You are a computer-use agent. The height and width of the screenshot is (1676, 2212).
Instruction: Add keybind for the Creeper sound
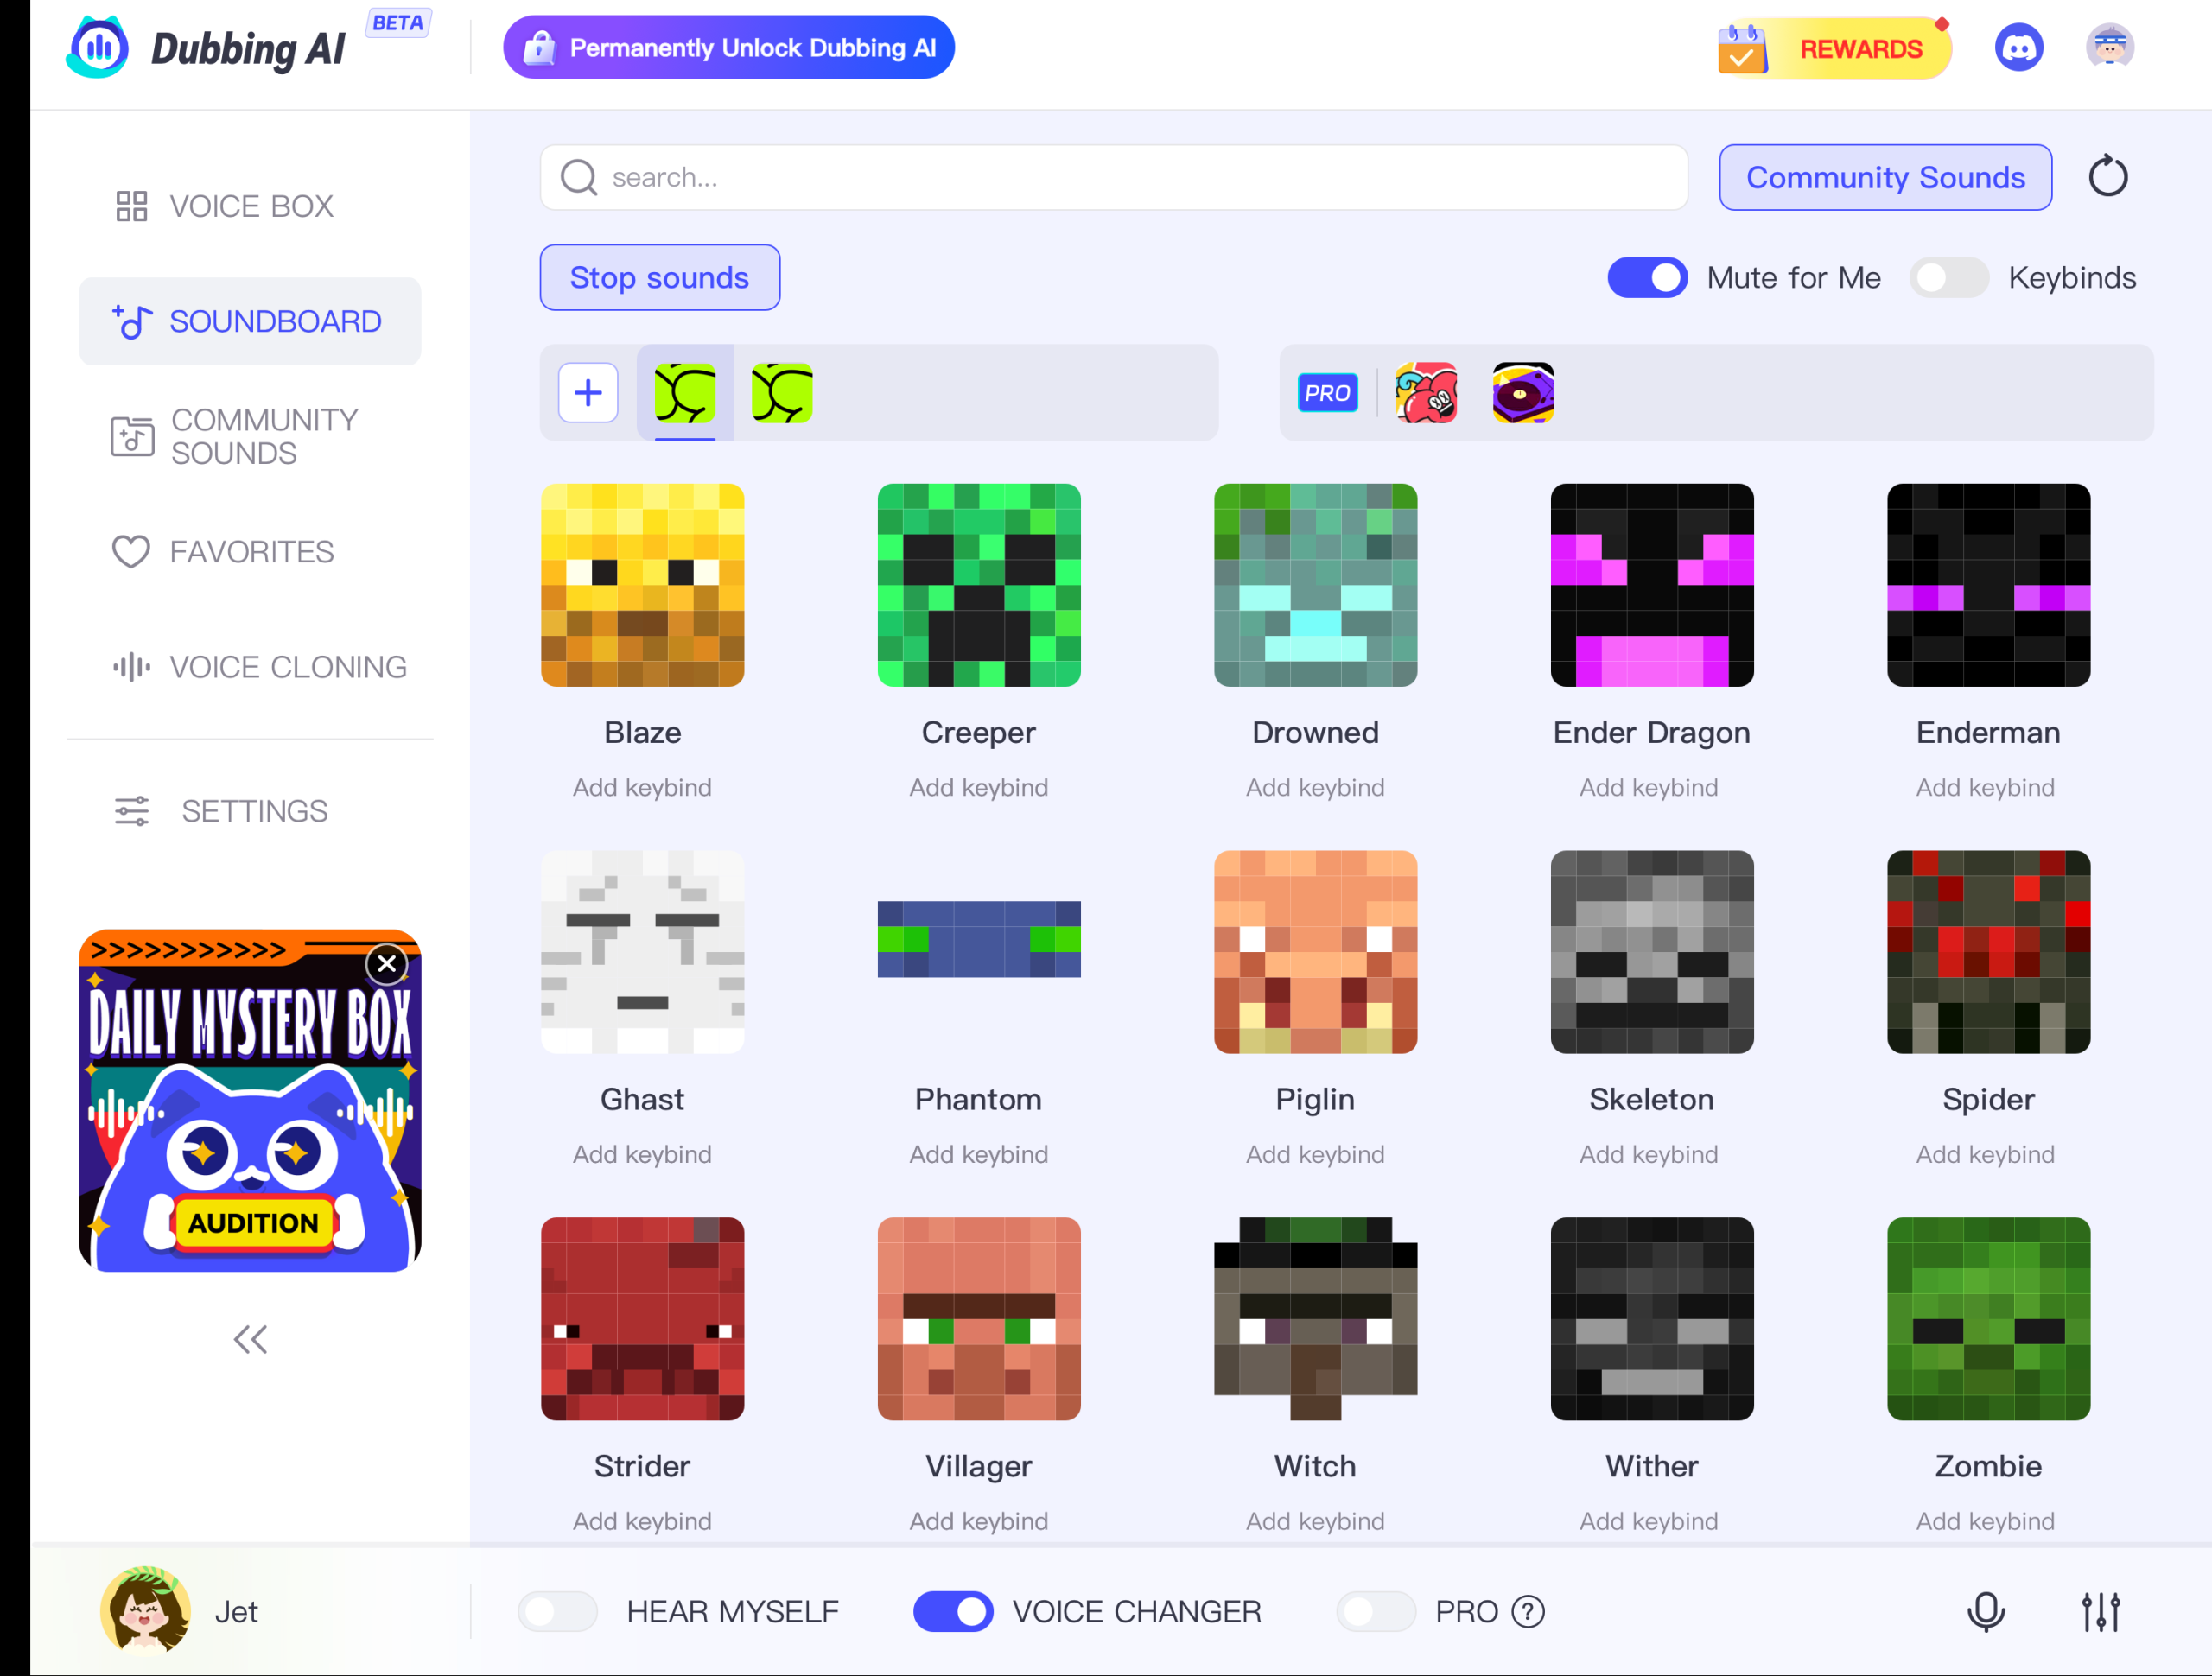pos(978,787)
